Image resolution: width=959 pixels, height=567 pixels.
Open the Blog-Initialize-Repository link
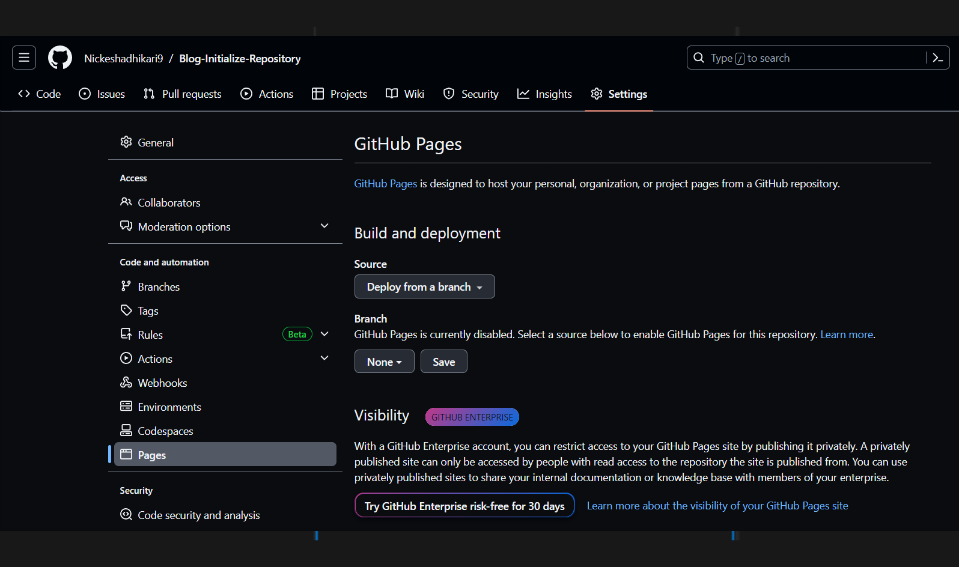coord(240,59)
